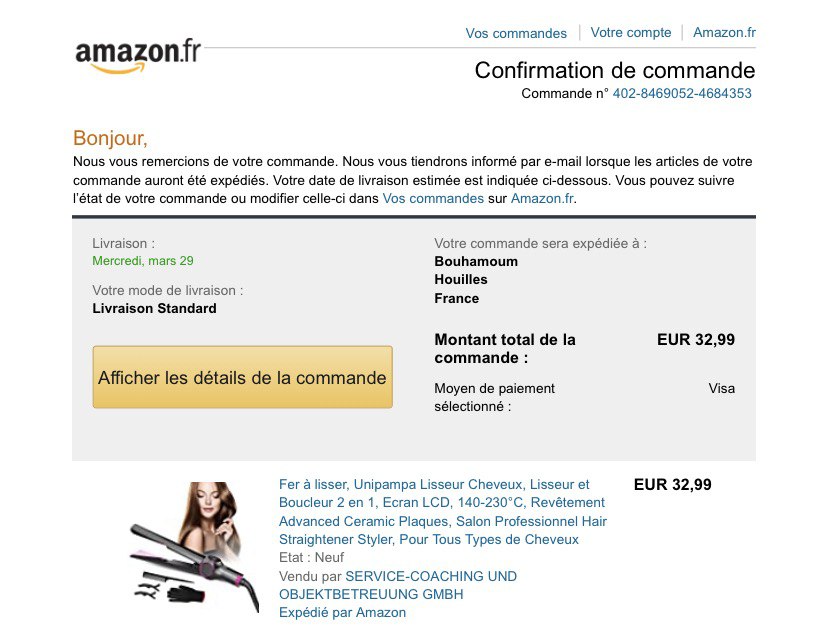
Task: Follow Vos commandes link in message body
Action: point(433,198)
